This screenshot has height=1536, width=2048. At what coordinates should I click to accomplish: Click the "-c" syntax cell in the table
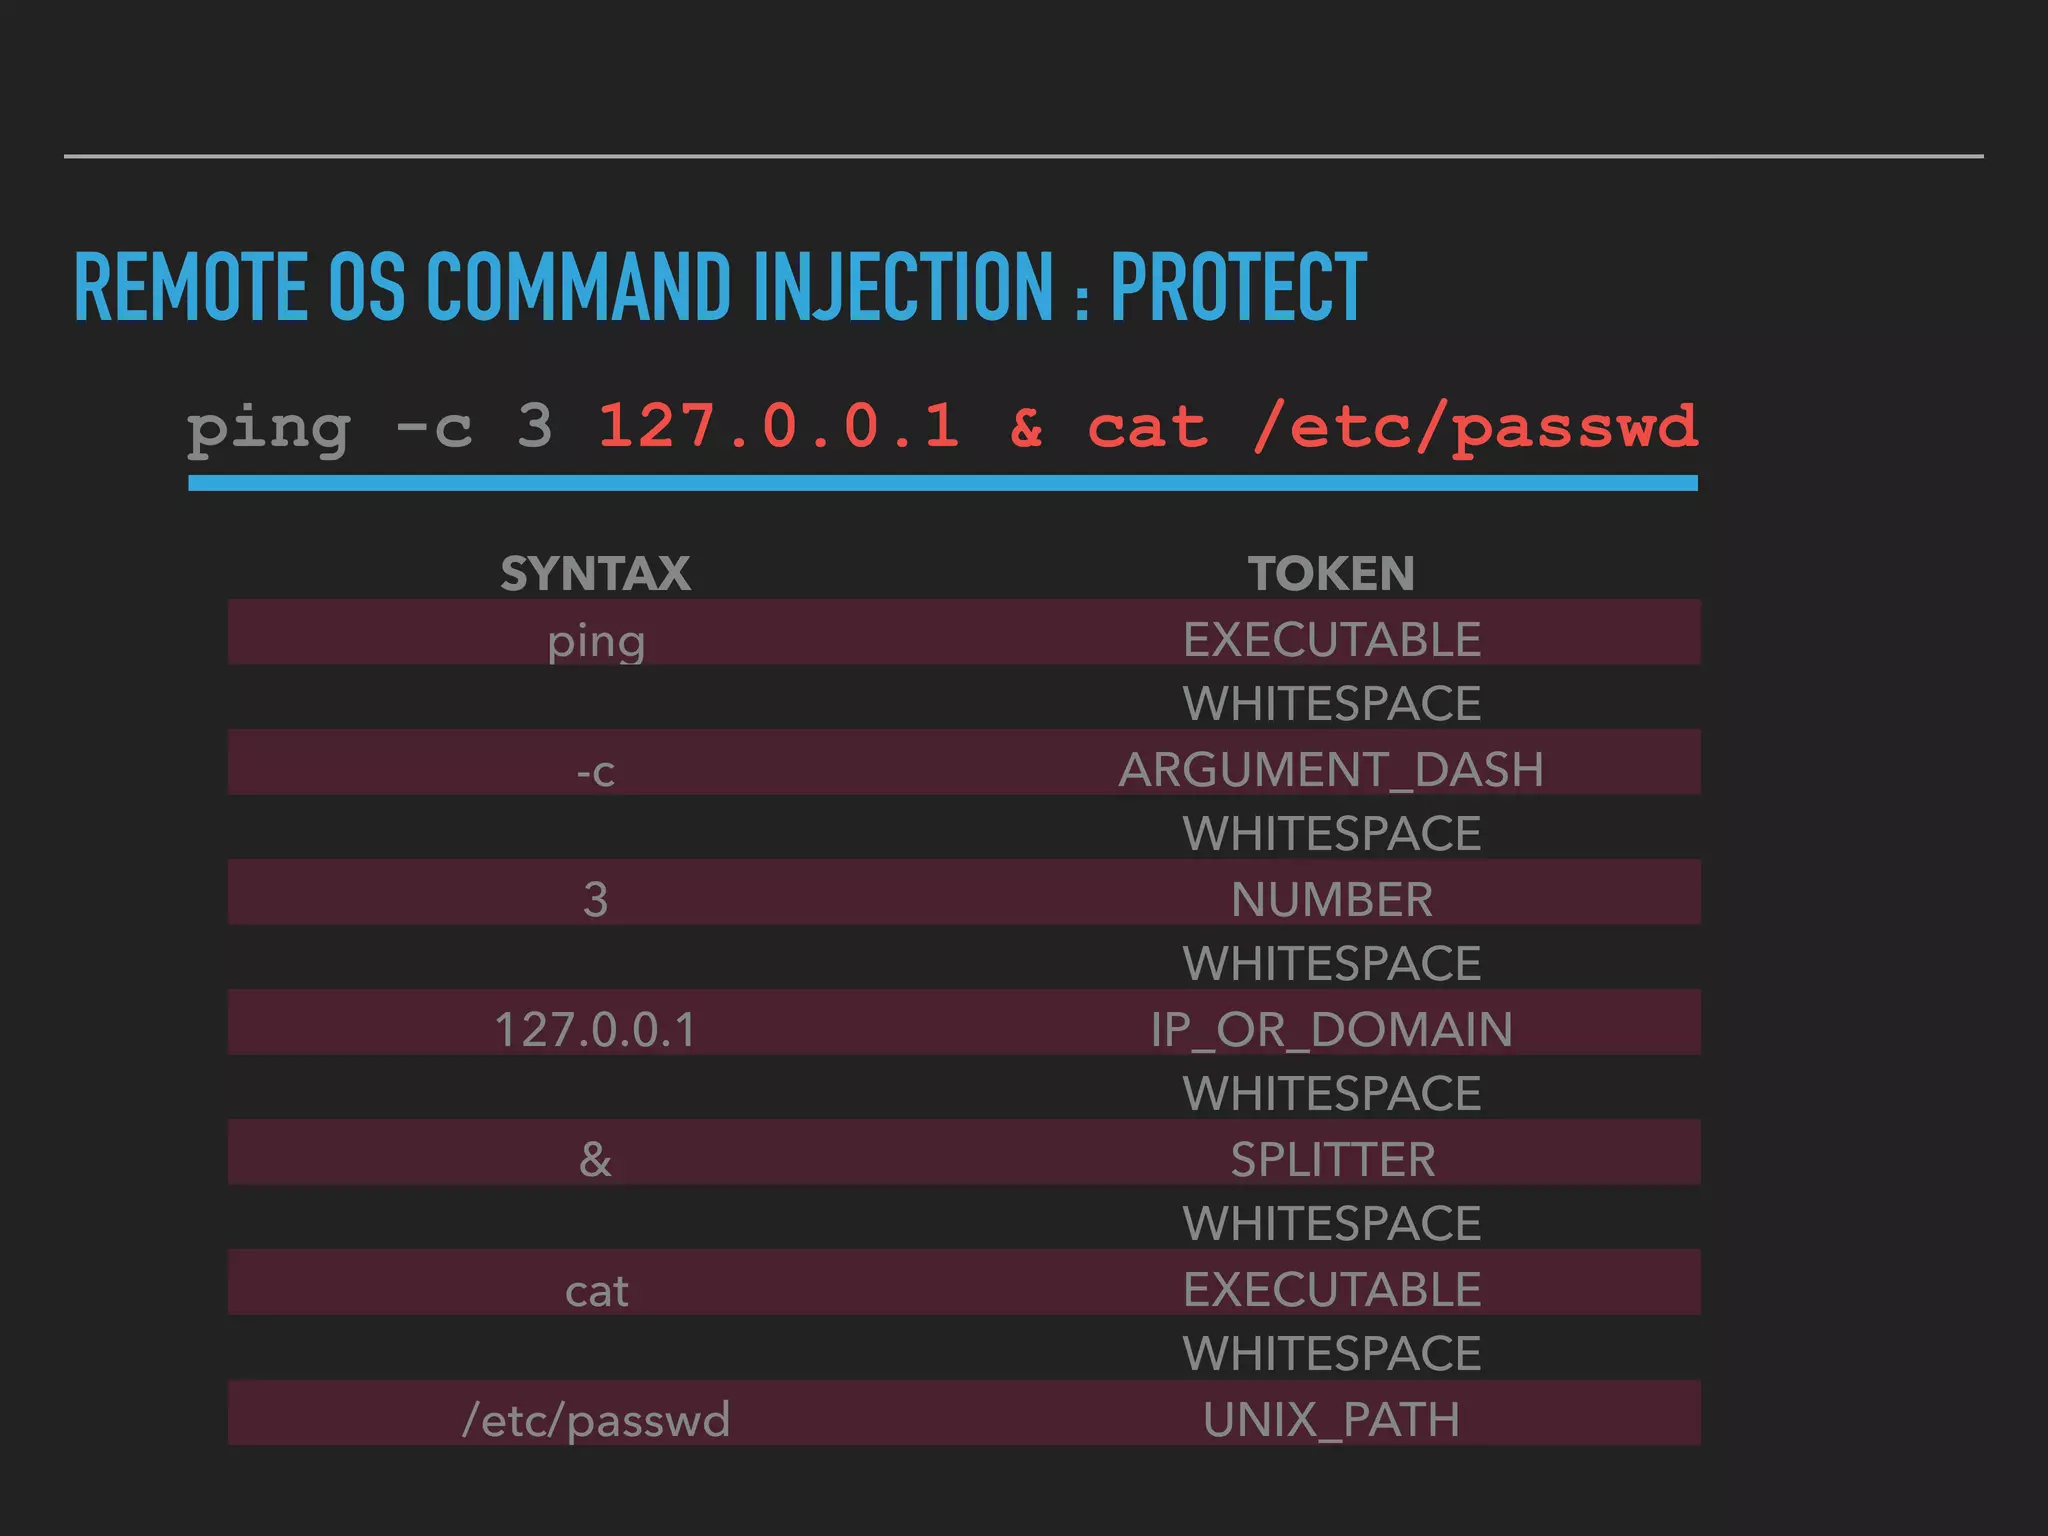pos(596,771)
